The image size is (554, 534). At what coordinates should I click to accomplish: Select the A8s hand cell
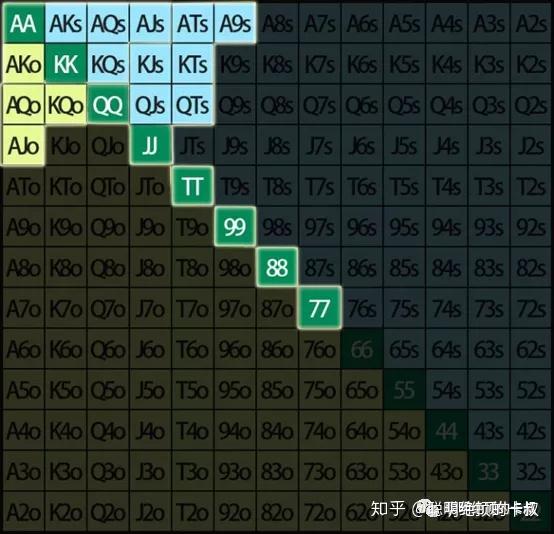(x=277, y=24)
